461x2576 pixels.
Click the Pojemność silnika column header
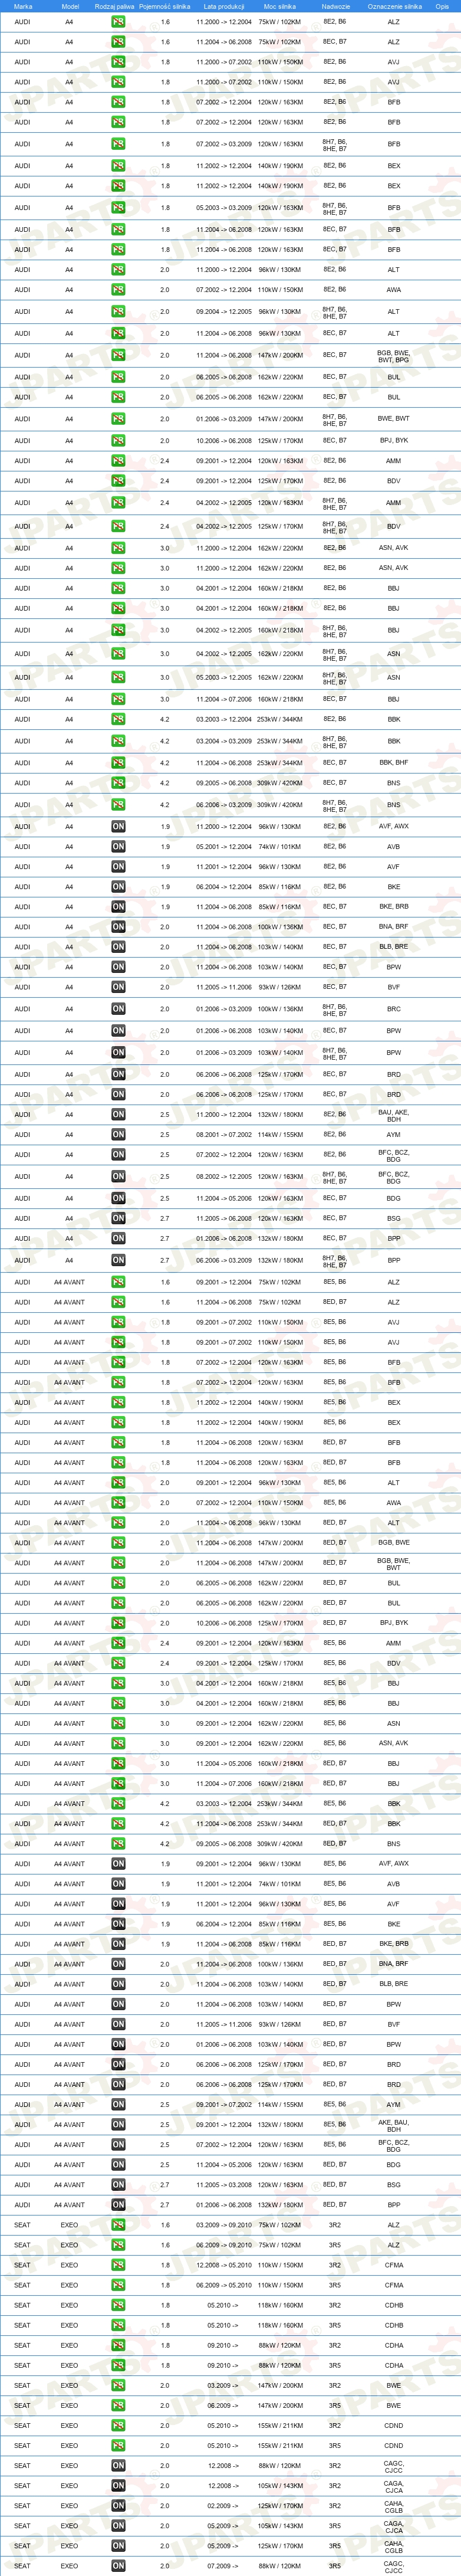(165, 6)
